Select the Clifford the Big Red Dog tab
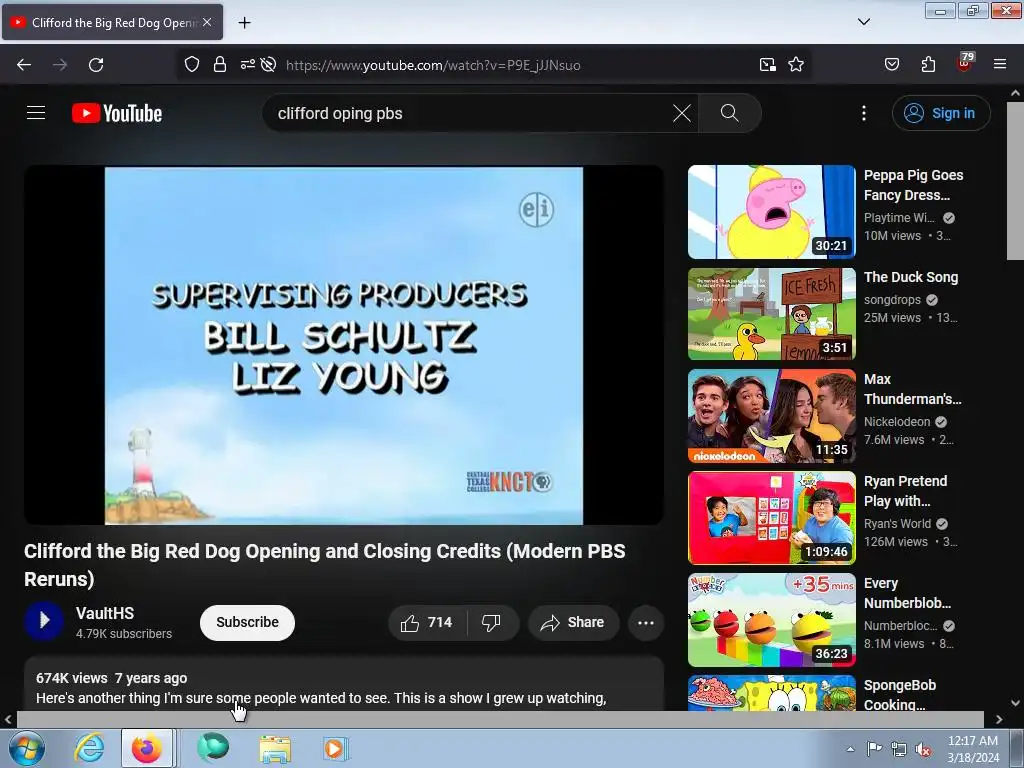1024x768 pixels. 112,22
